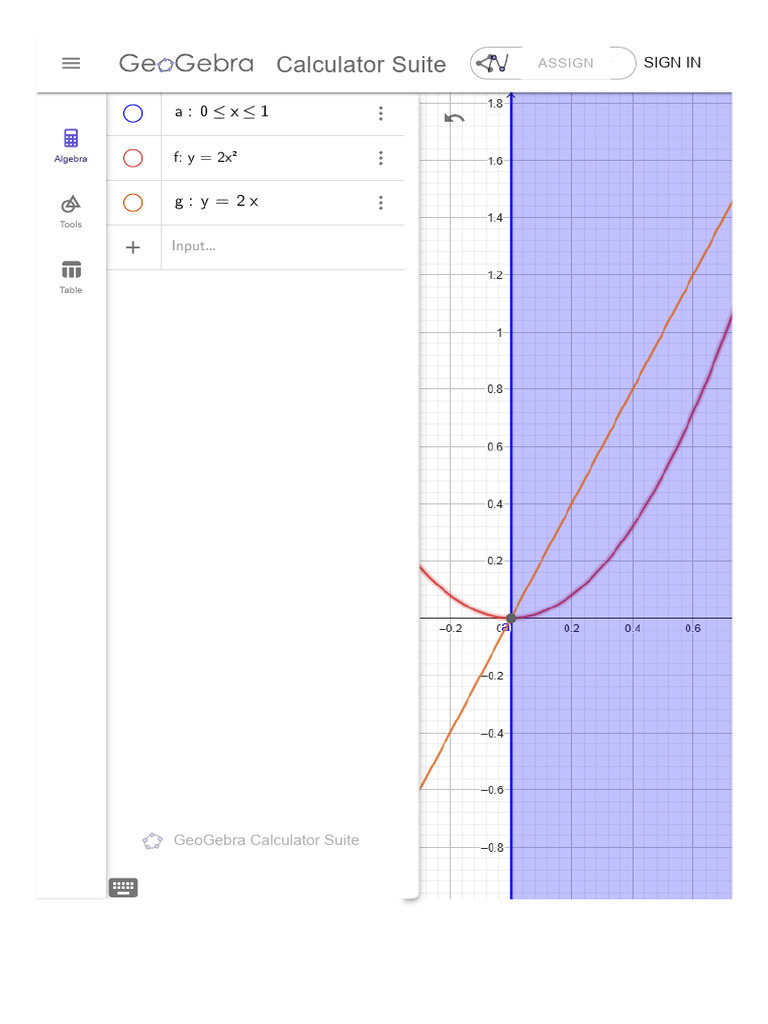Click the Input field
This screenshot has width=768, height=1024.
282,247
